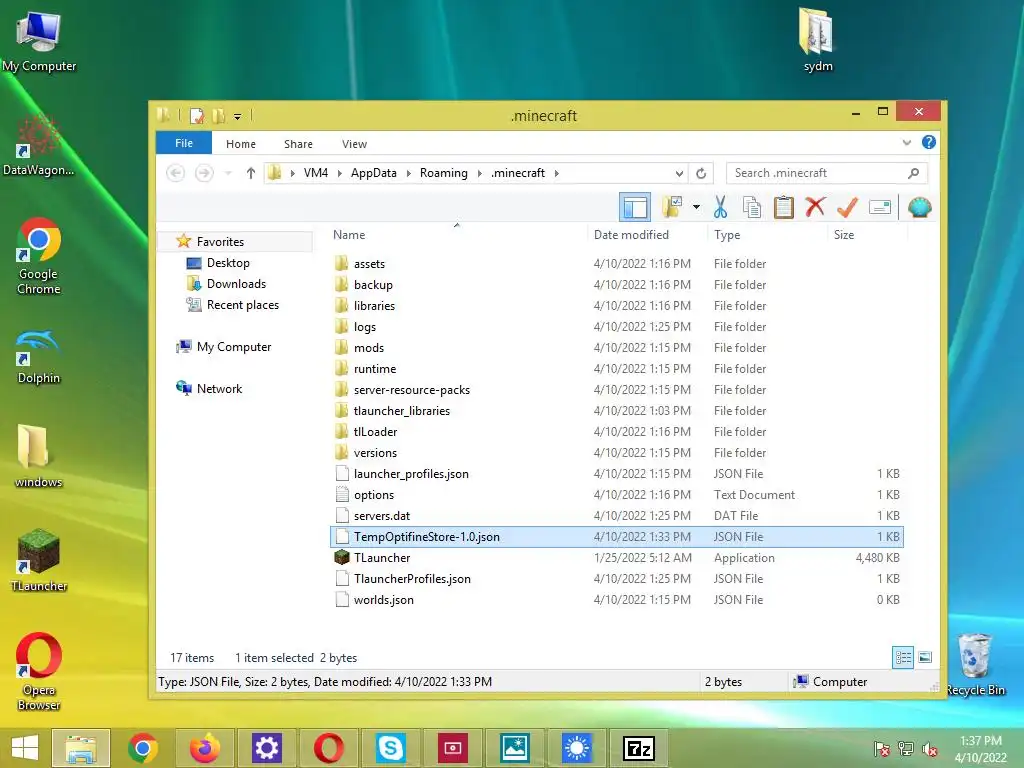Viewport: 1024px width, 768px height.
Task: Go up one folder level
Action: coord(251,173)
